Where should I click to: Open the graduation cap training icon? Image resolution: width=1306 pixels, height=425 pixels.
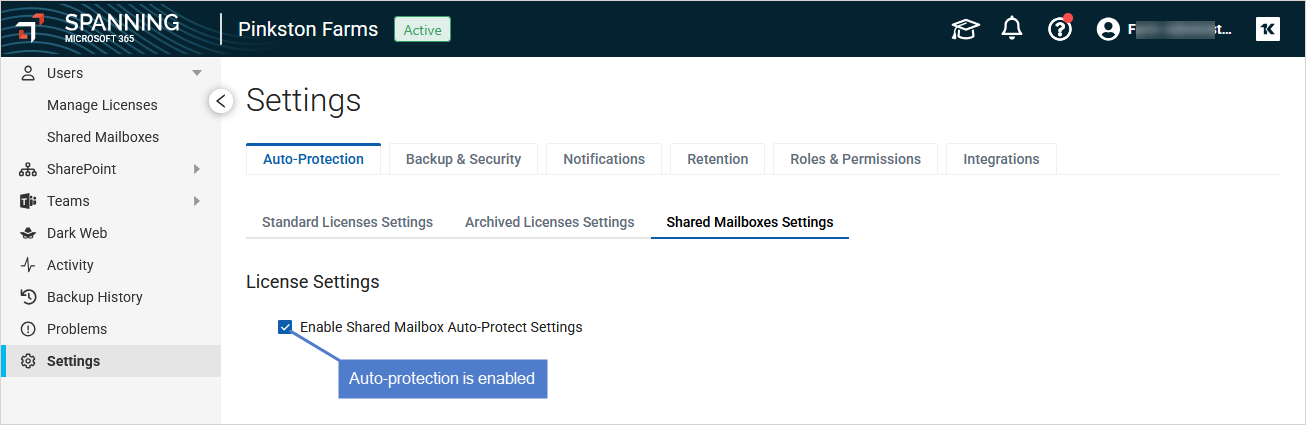pos(964,30)
